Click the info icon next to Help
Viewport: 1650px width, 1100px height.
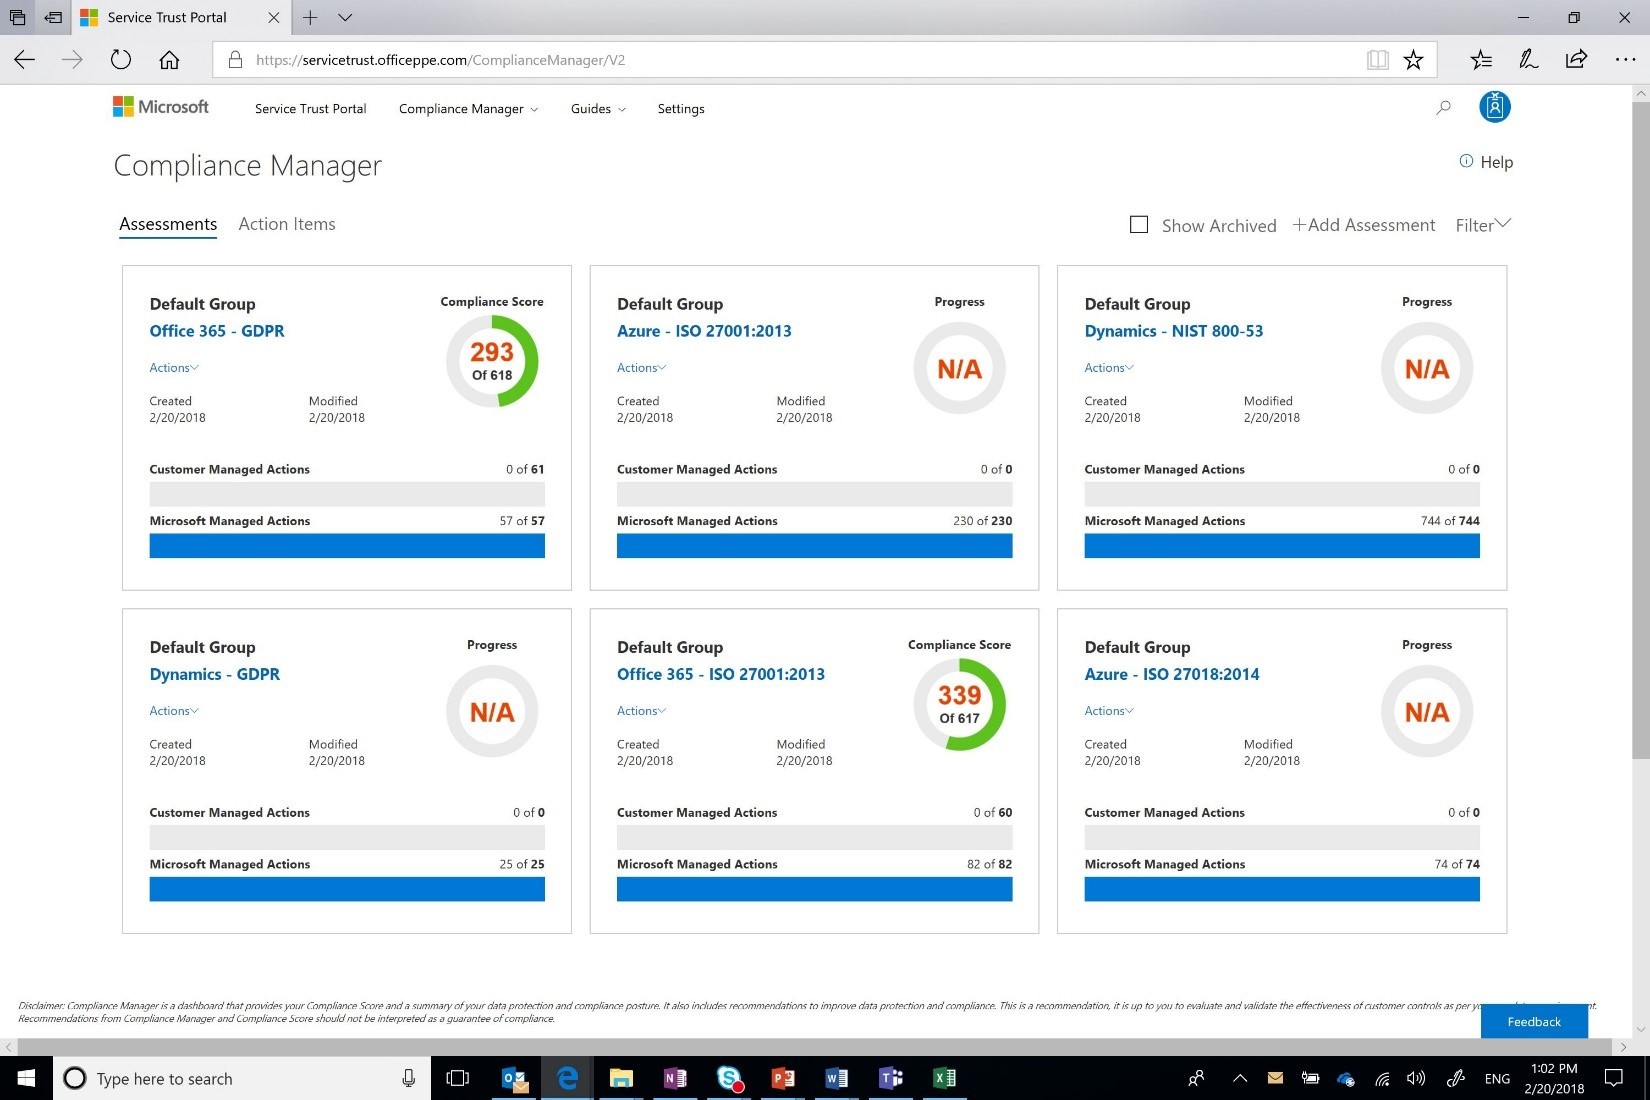click(1465, 161)
